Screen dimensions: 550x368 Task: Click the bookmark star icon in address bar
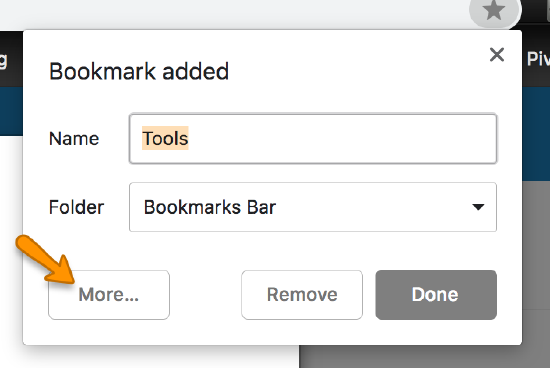[x=494, y=11]
